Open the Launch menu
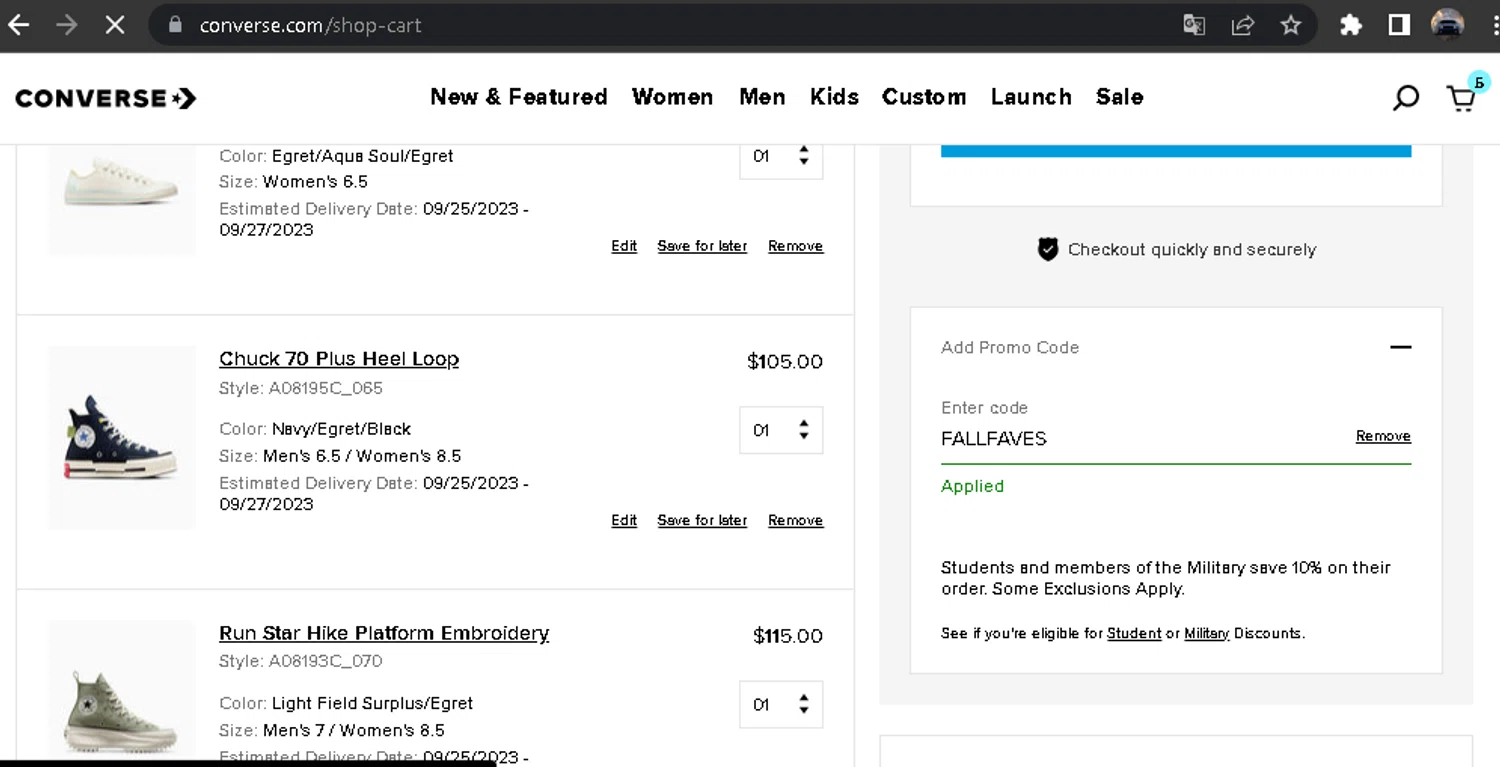Screen dimensions: 1500x767 [1031, 97]
